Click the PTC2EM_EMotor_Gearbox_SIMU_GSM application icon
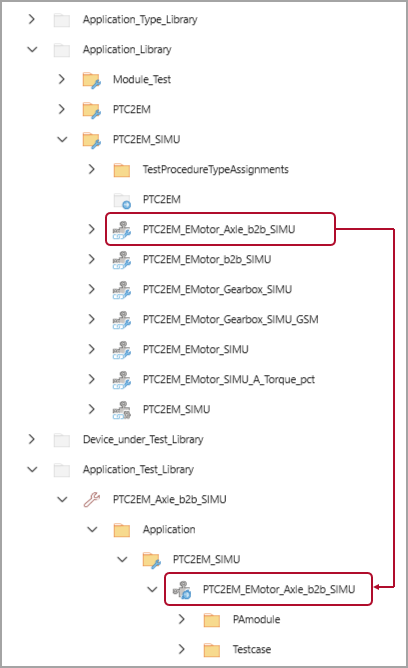This screenshot has height=668, width=408. coord(122,320)
